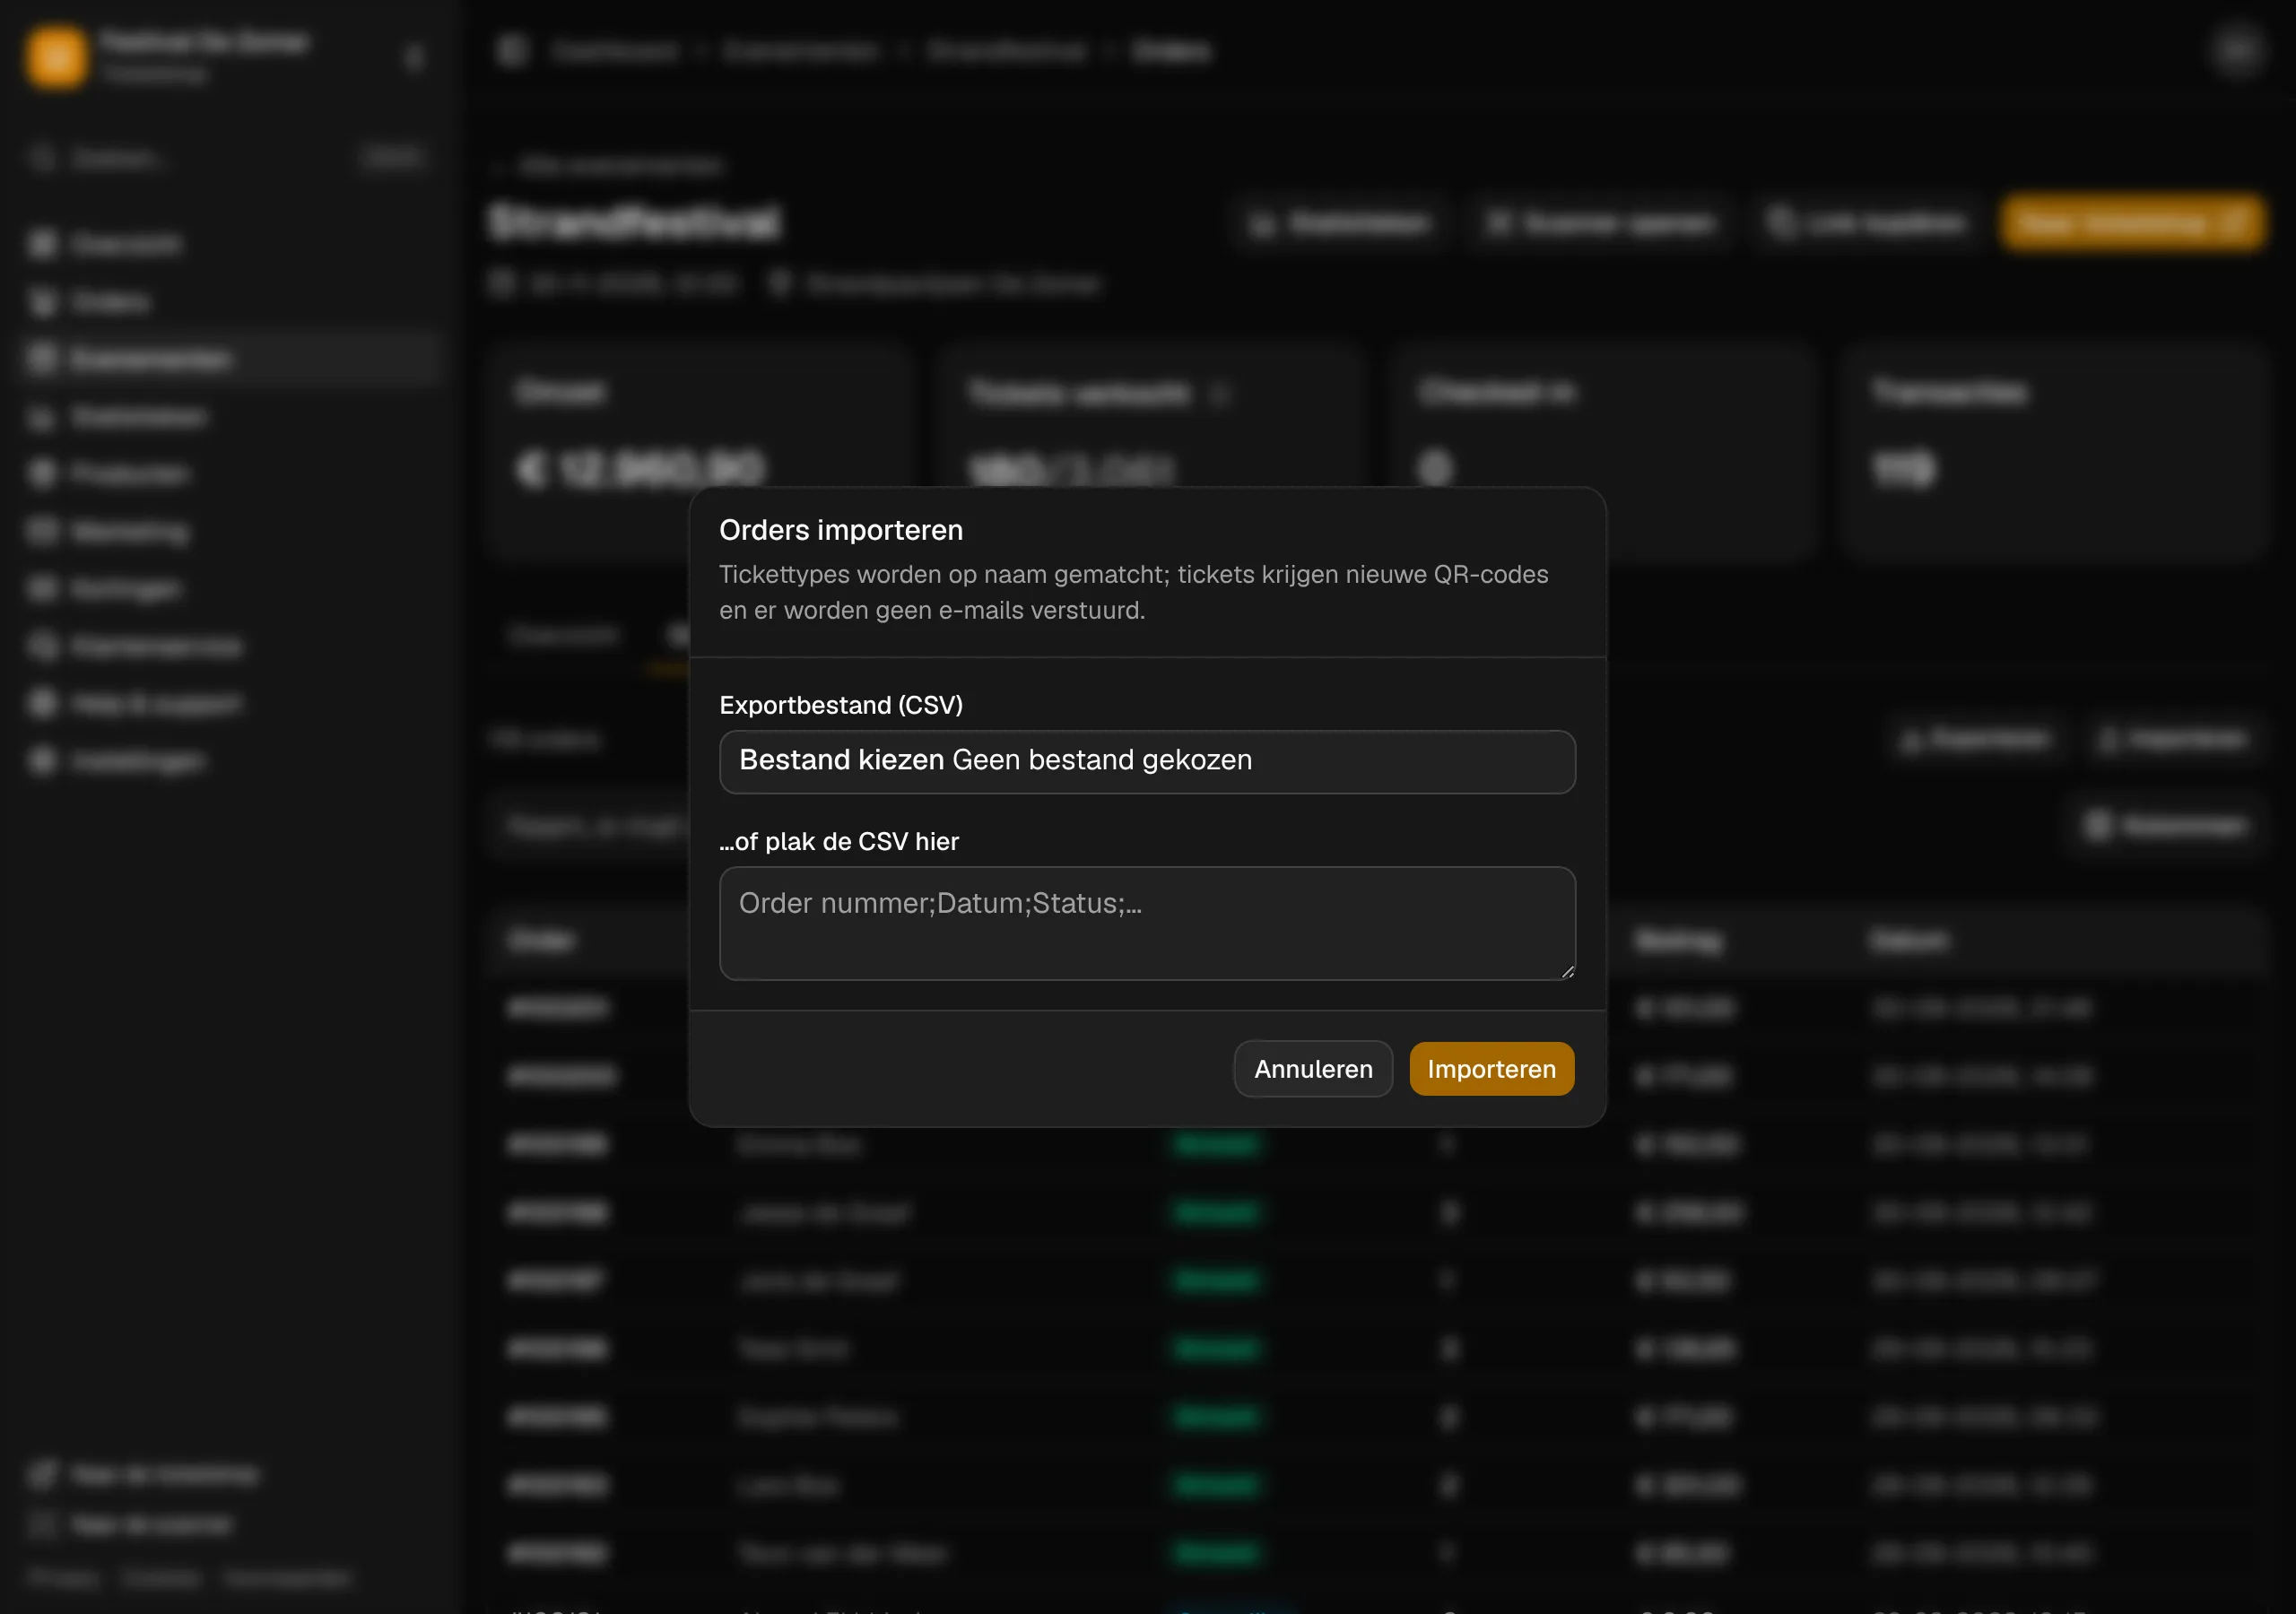This screenshot has width=2296, height=1614.
Task: Click the 'Exportbestand (CSV)' label
Action: 841,705
